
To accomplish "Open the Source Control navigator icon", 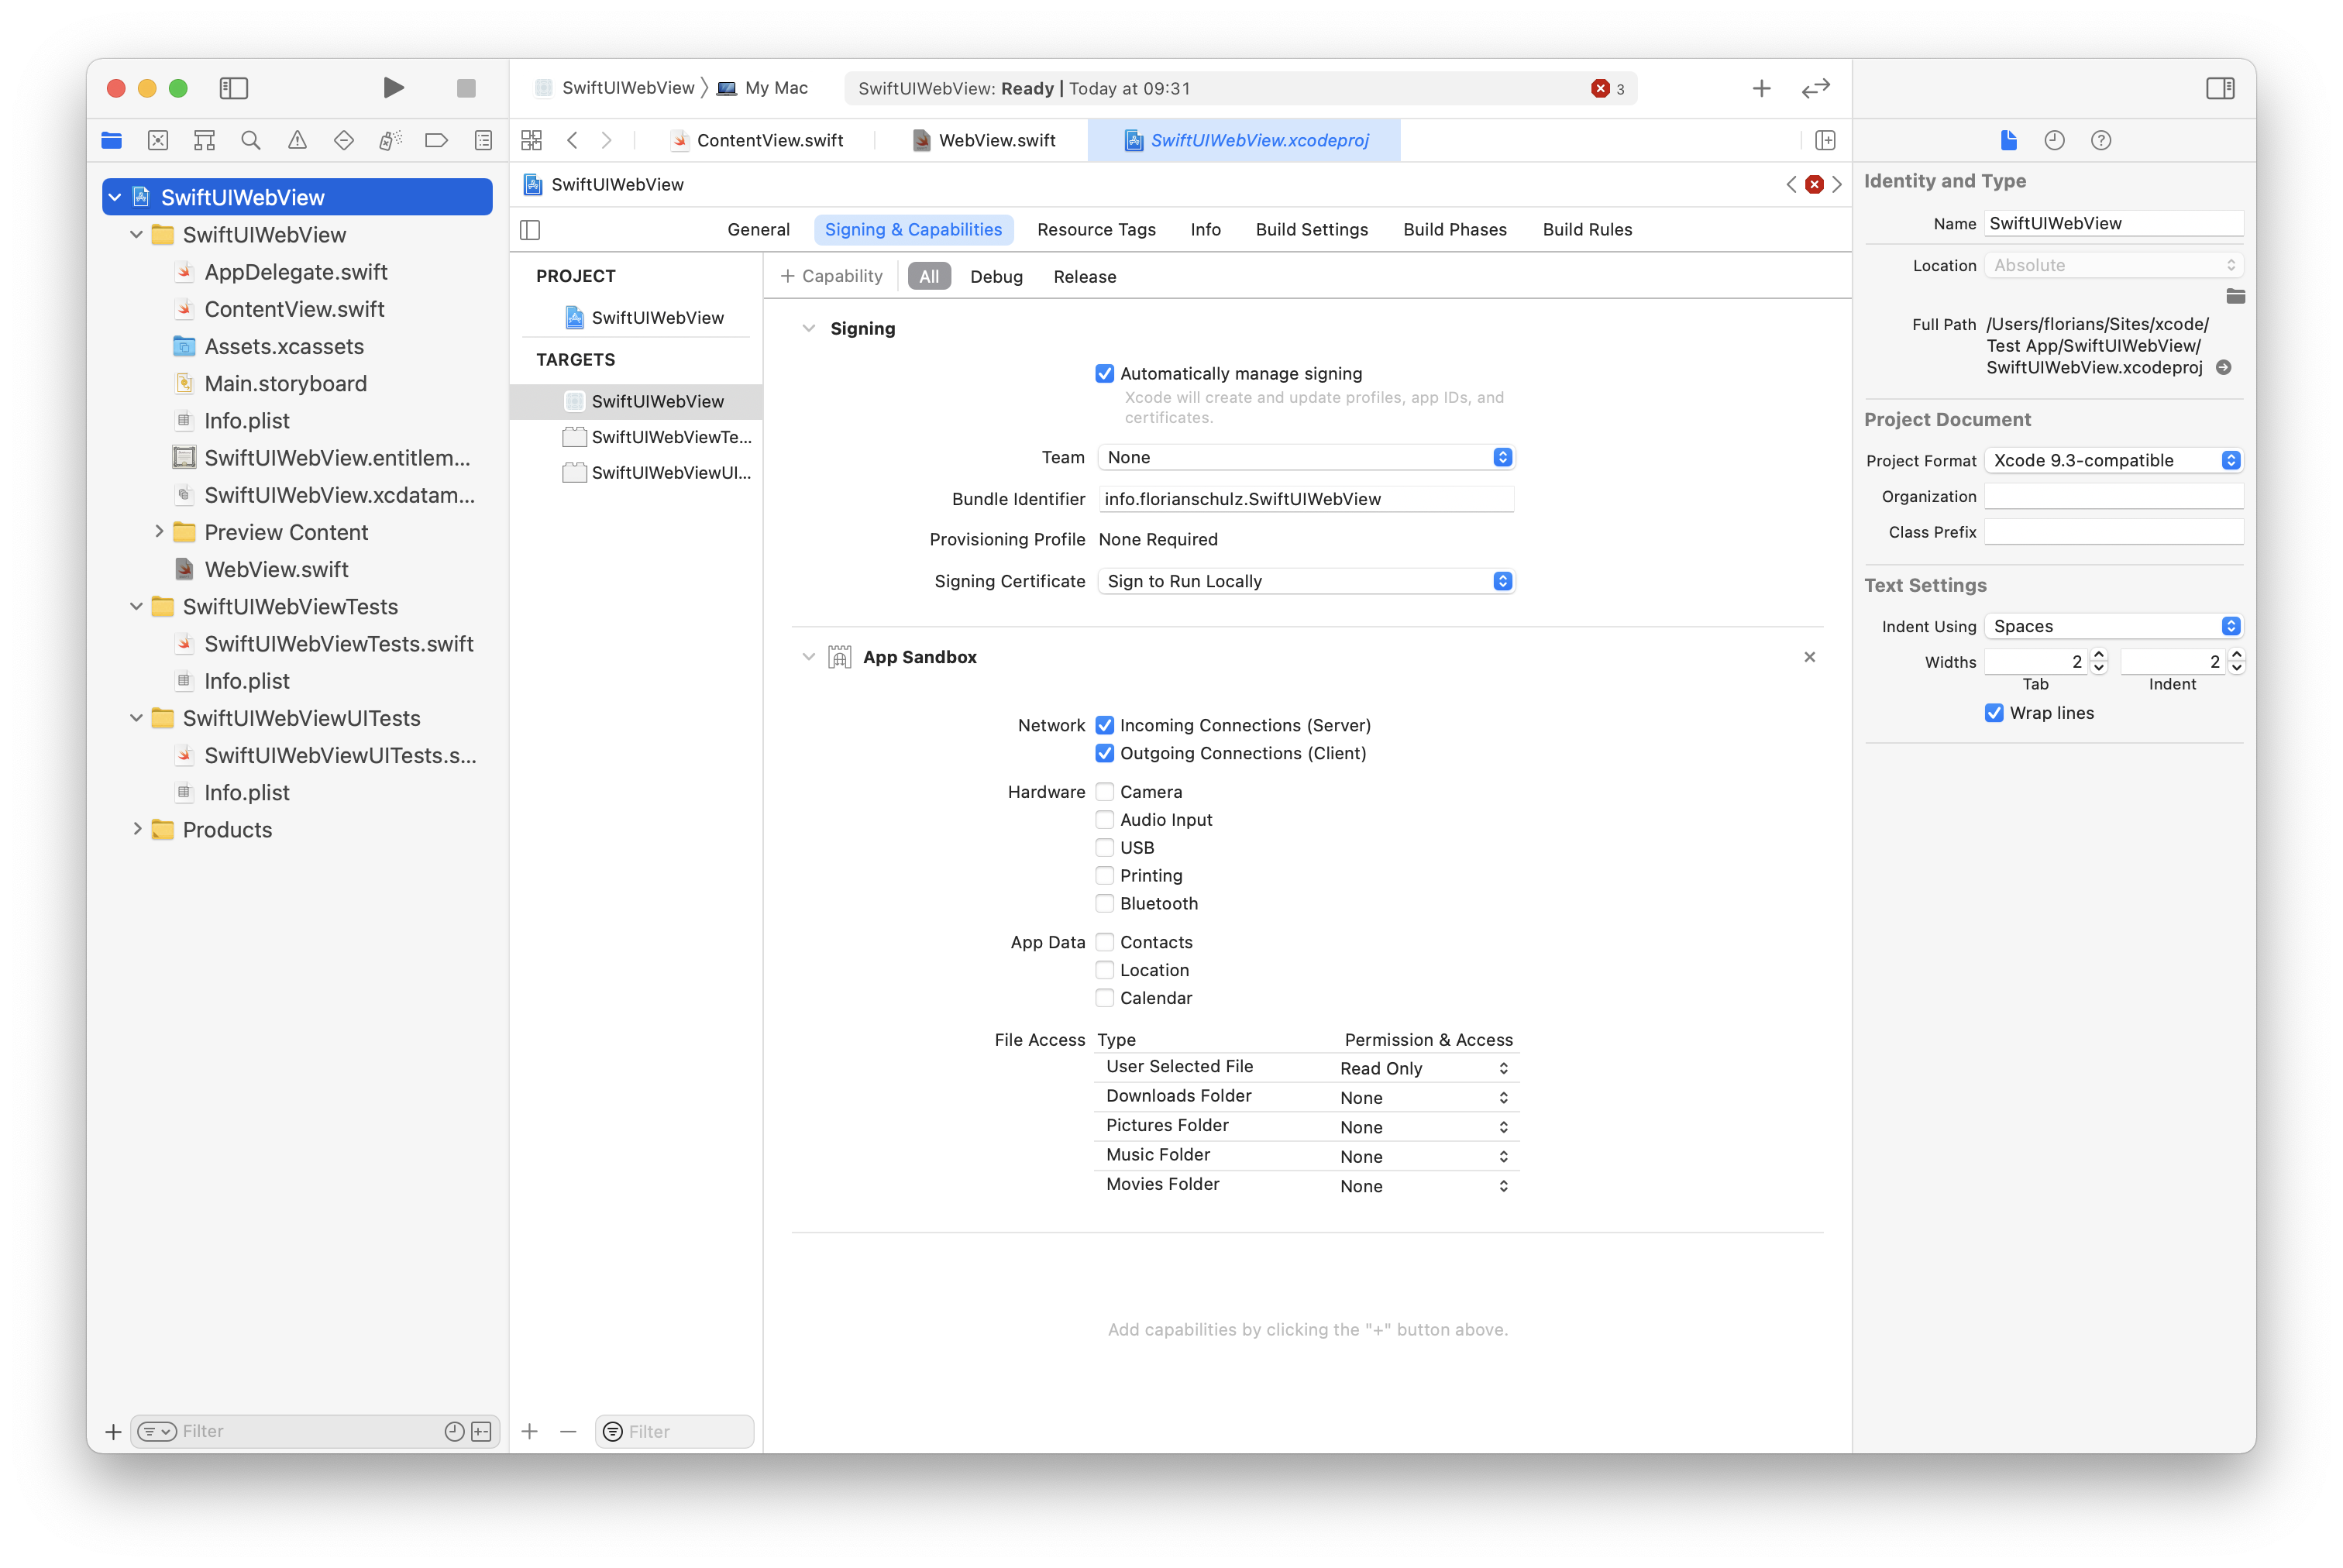I will click(158, 140).
